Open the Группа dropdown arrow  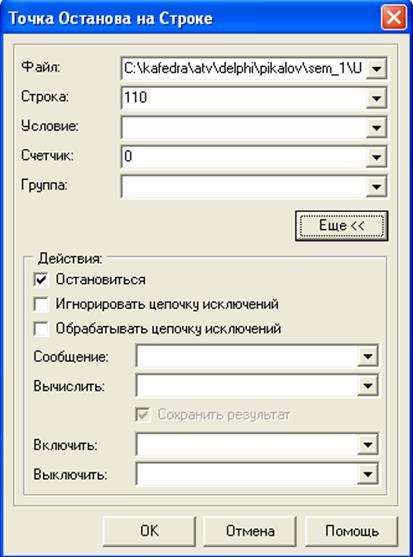coord(376,186)
